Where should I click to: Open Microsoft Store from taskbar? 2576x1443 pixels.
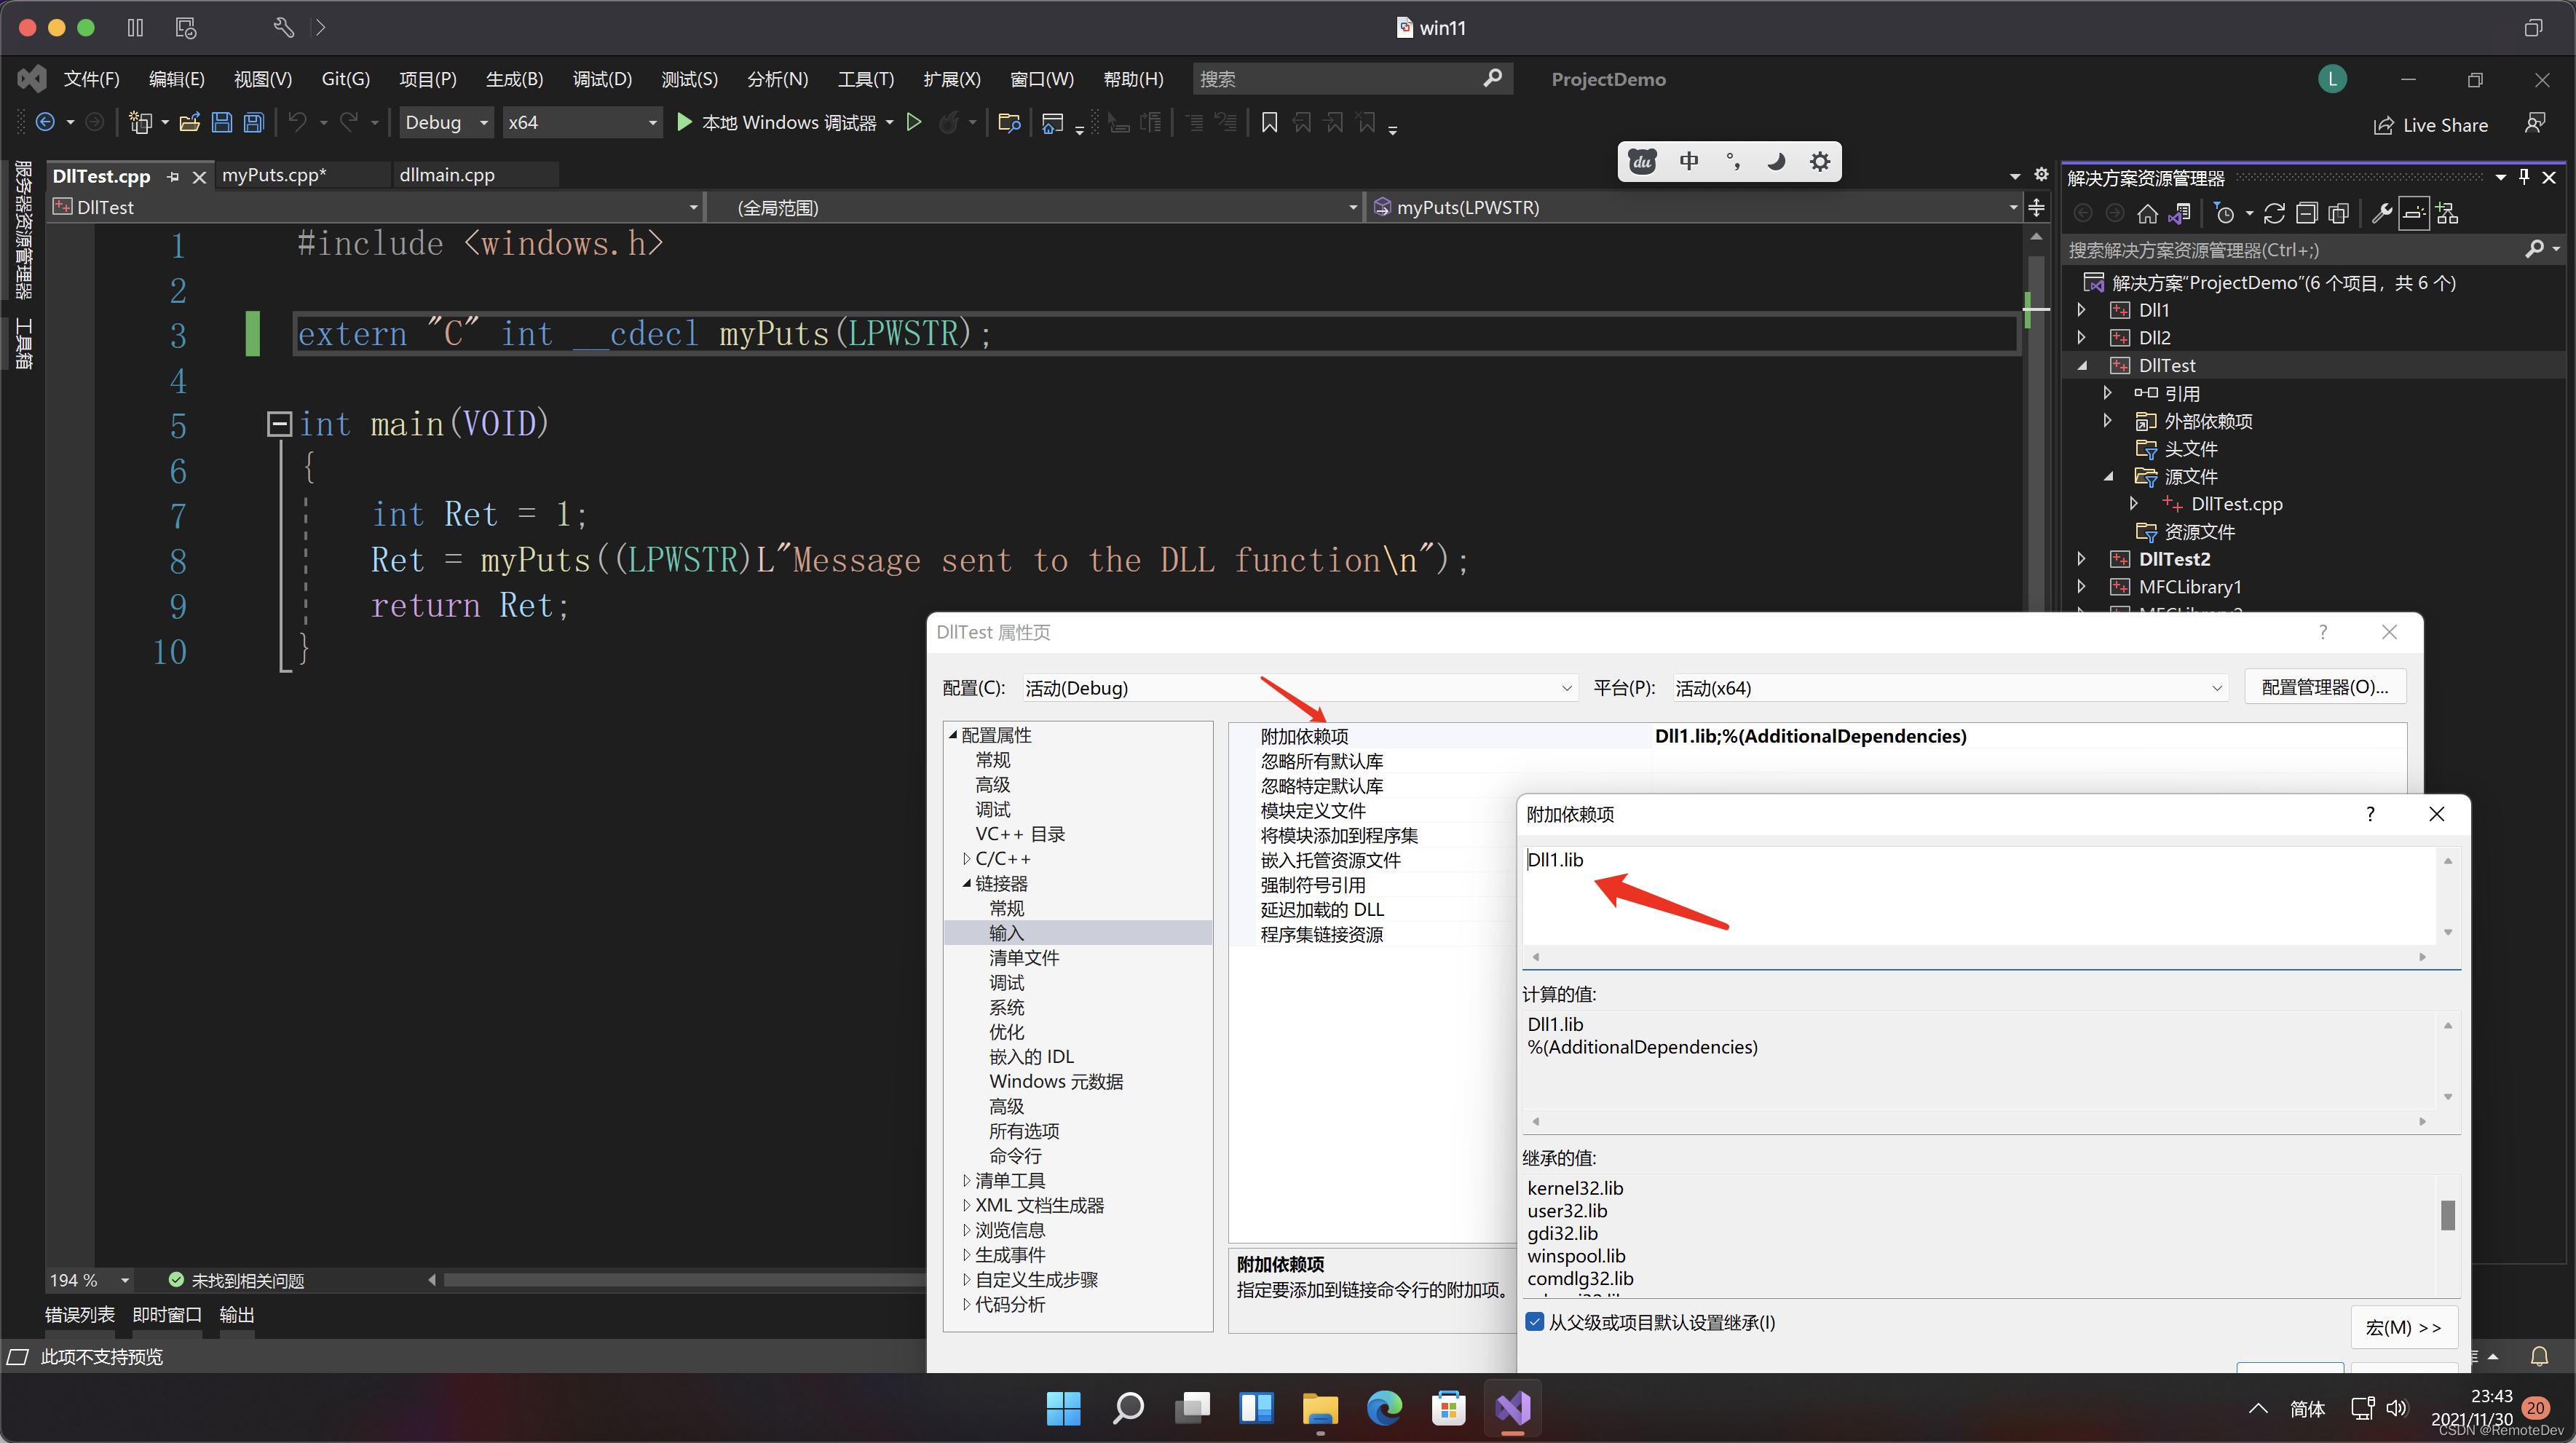(1448, 1408)
